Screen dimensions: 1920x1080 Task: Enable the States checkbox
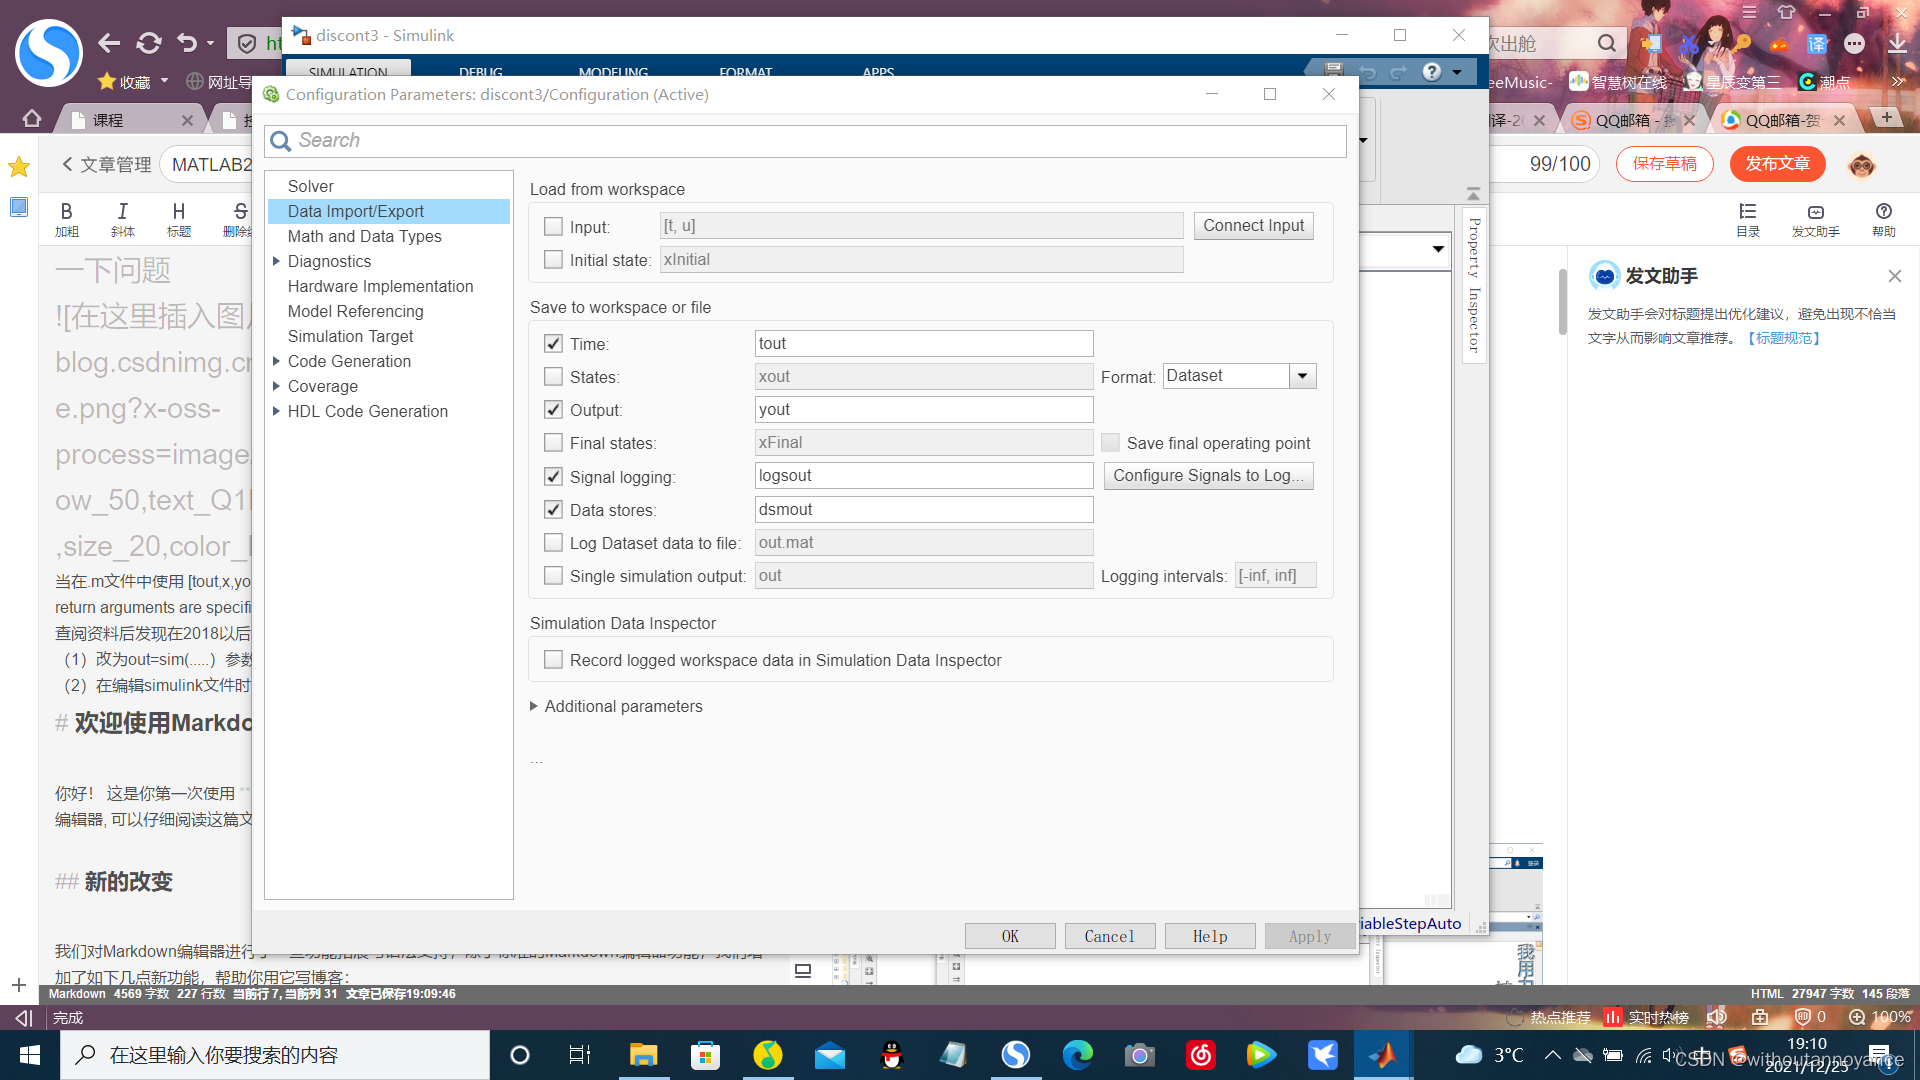[553, 377]
